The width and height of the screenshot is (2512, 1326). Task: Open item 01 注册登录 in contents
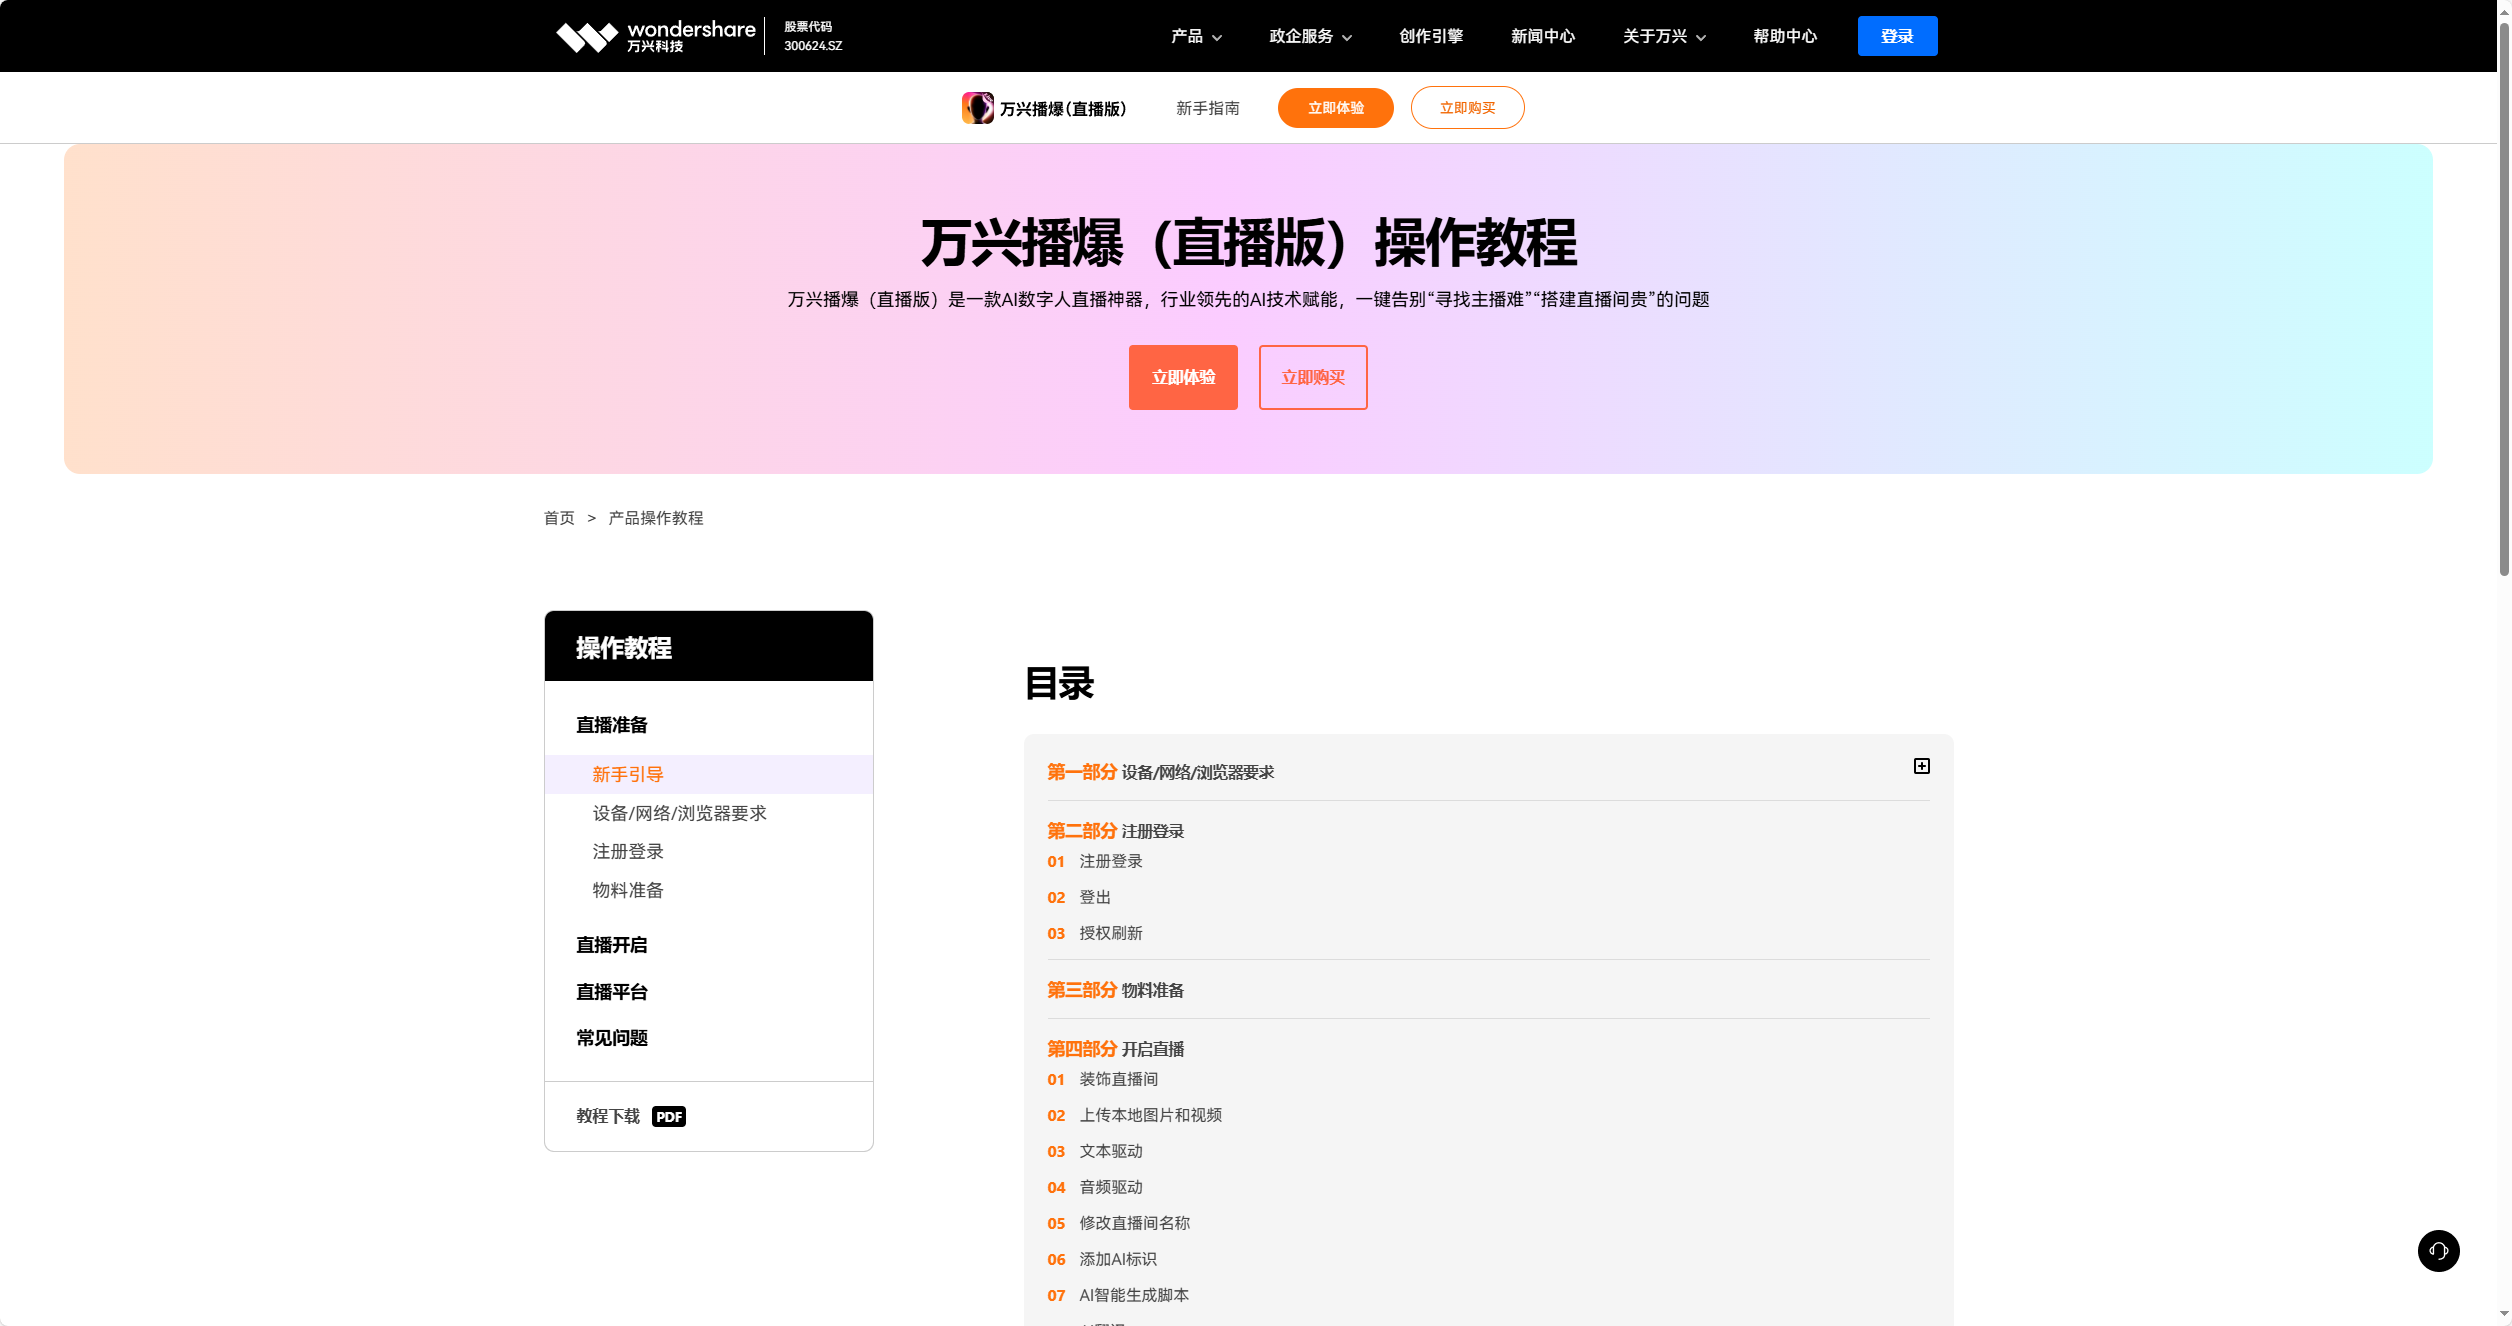(1095, 861)
